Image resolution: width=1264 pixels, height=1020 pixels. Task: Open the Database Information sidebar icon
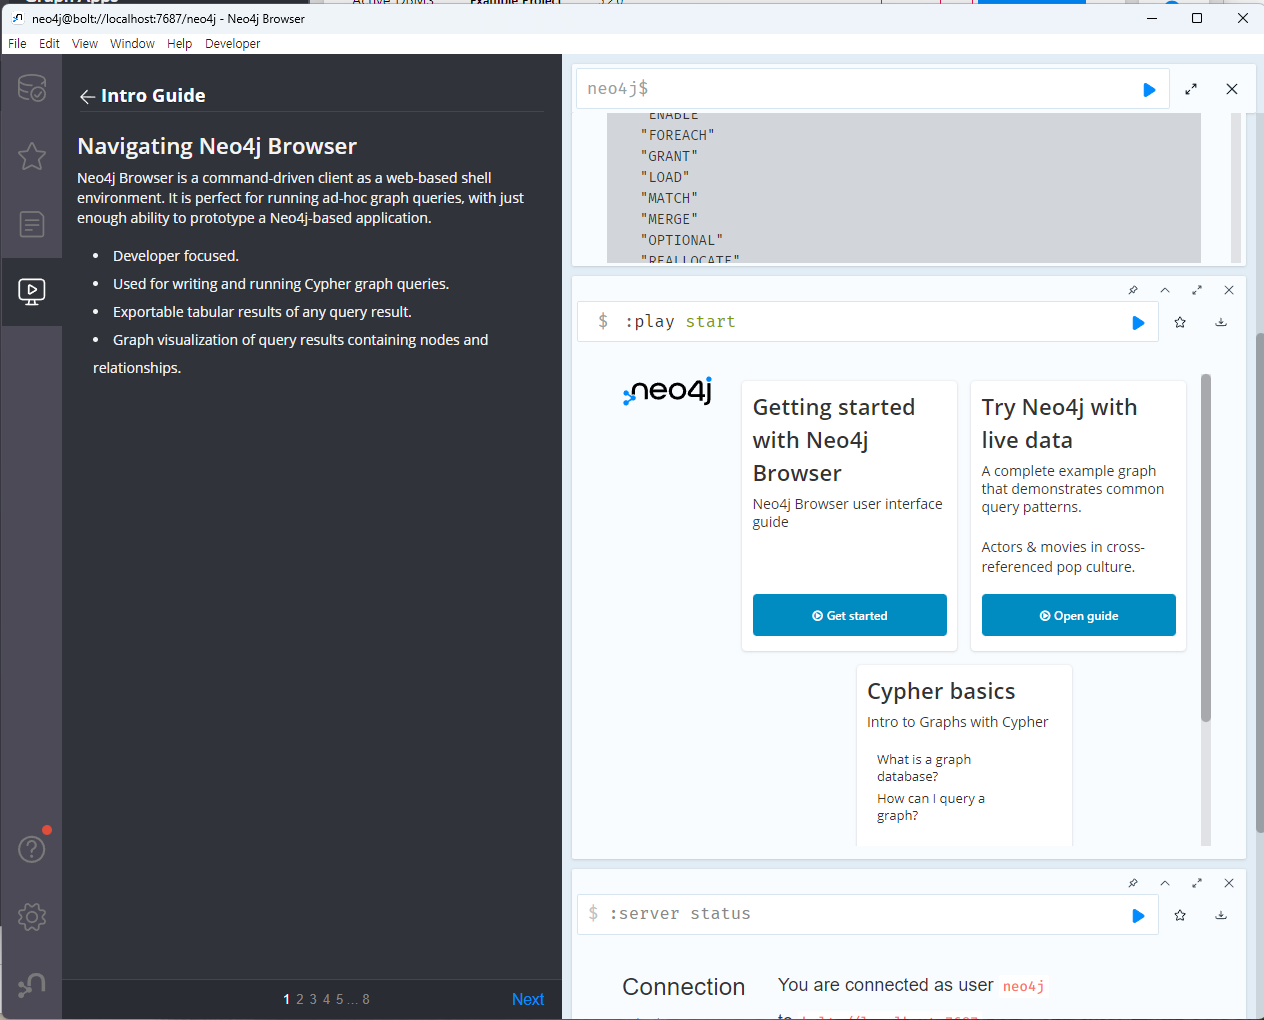click(32, 88)
